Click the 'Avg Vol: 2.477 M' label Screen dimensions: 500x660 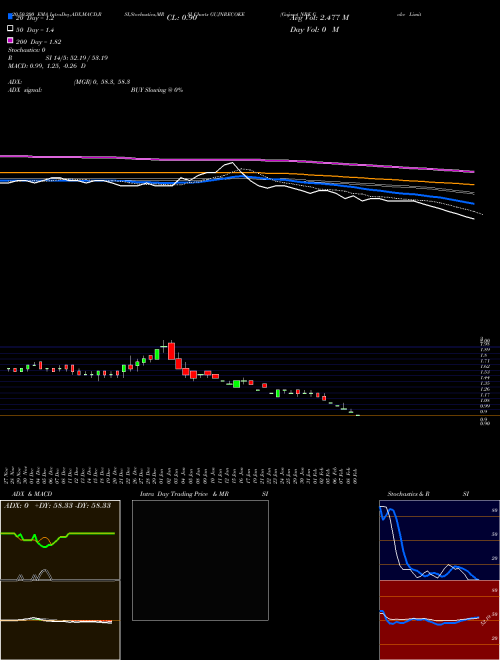319,18
